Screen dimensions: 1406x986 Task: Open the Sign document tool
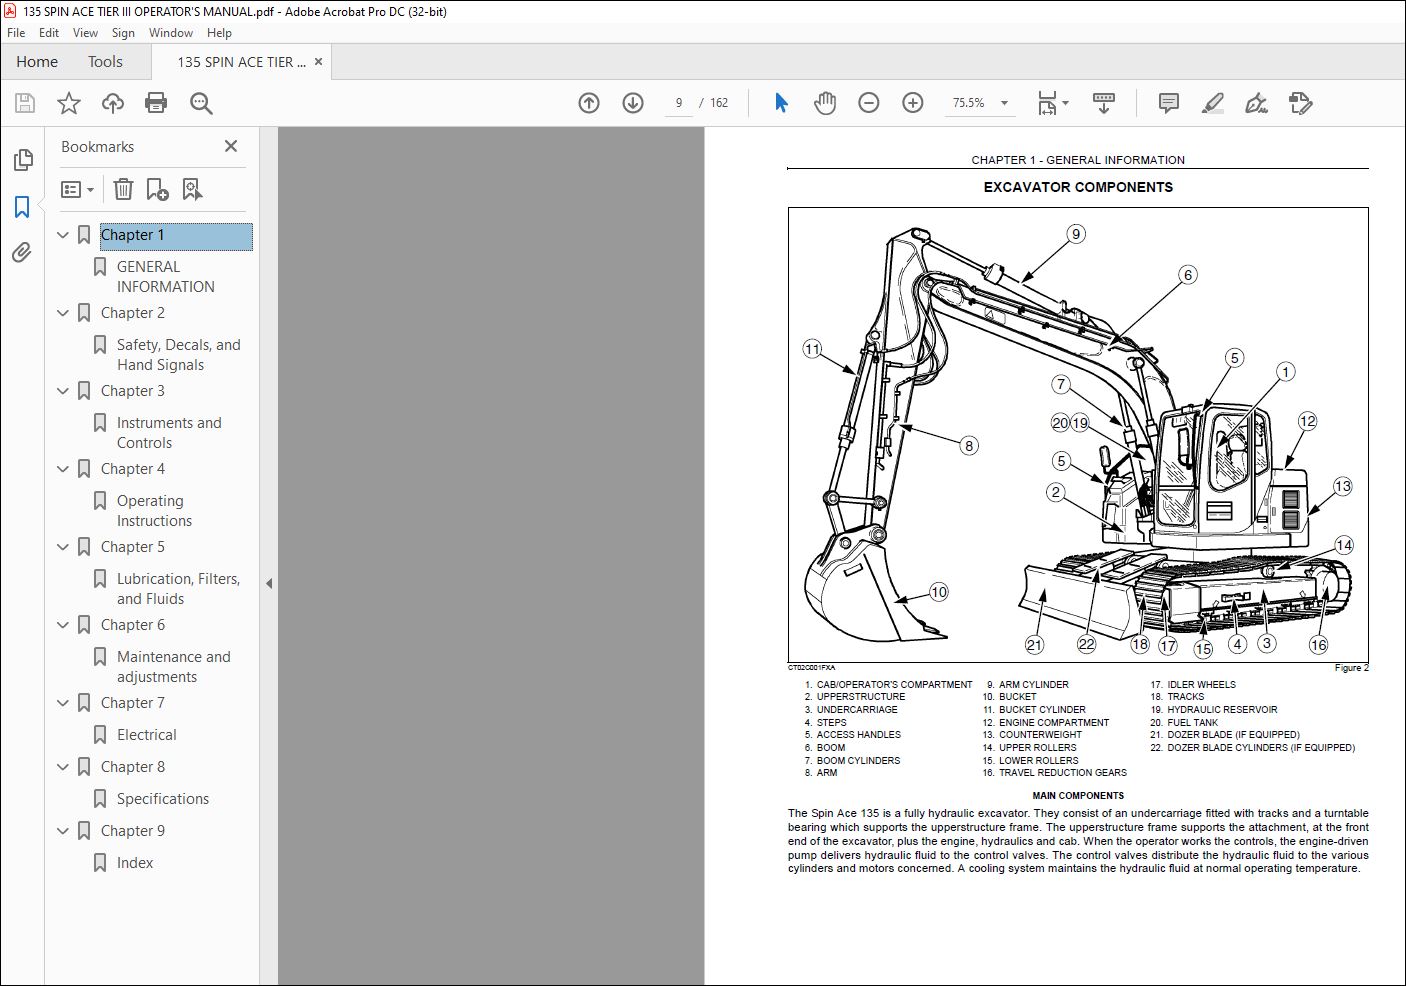coord(1256,103)
